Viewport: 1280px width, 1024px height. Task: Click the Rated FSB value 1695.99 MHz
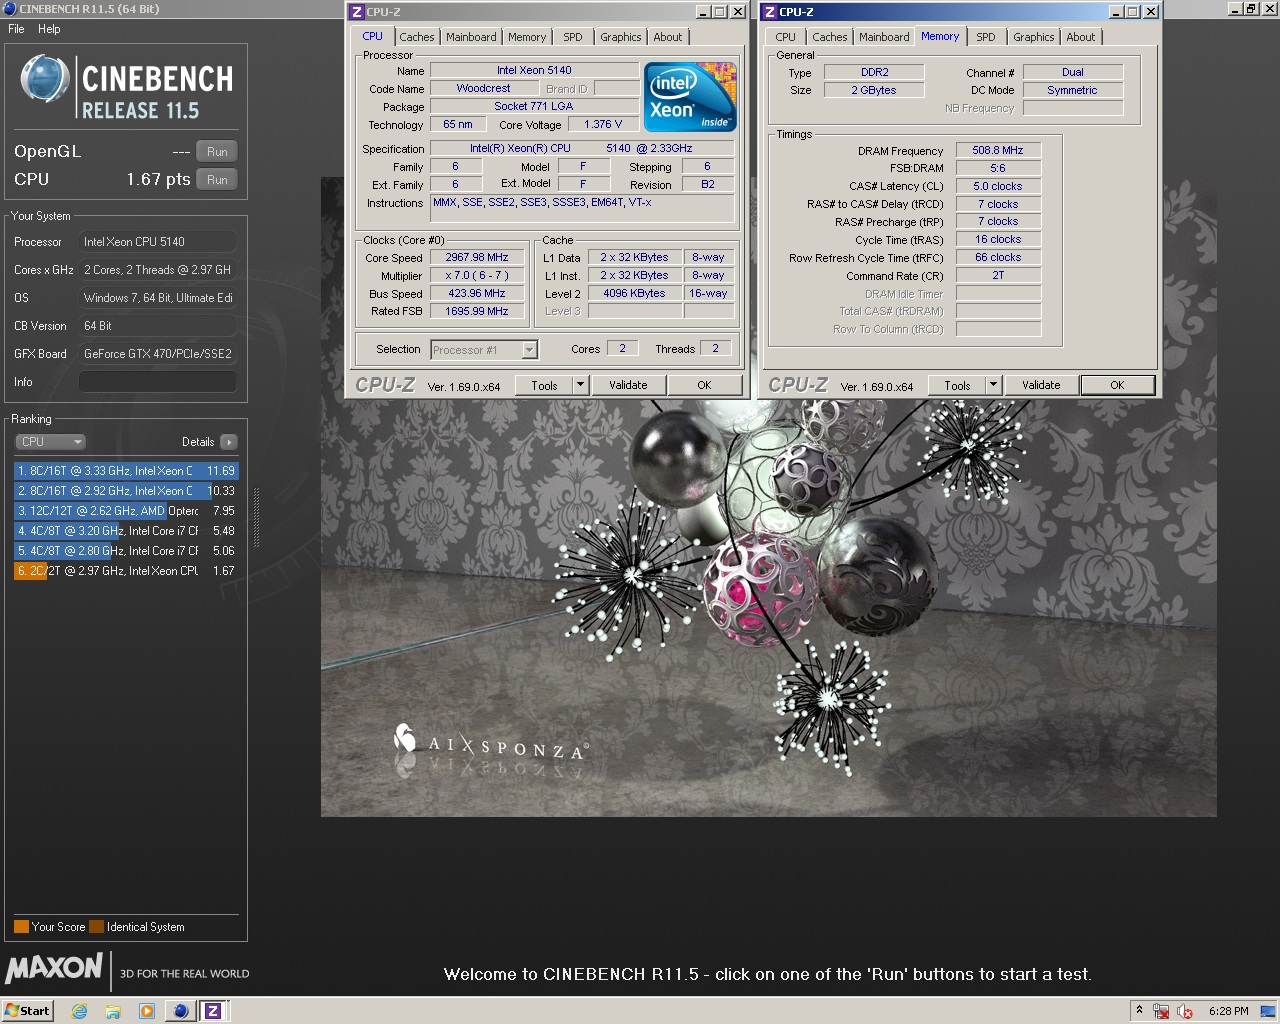tap(477, 312)
